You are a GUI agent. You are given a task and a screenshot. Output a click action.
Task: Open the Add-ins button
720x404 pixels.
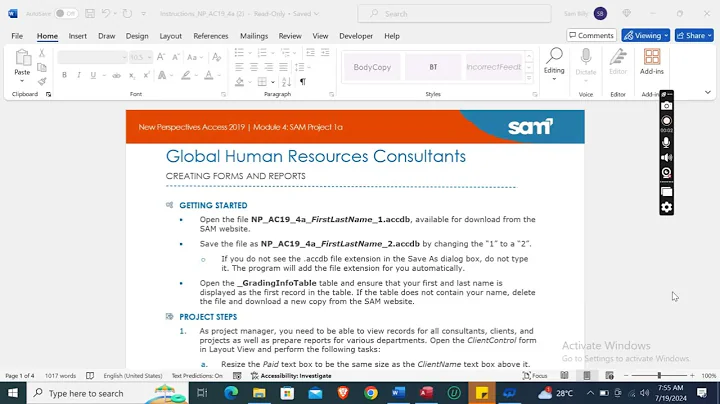pyautogui.click(x=652, y=62)
